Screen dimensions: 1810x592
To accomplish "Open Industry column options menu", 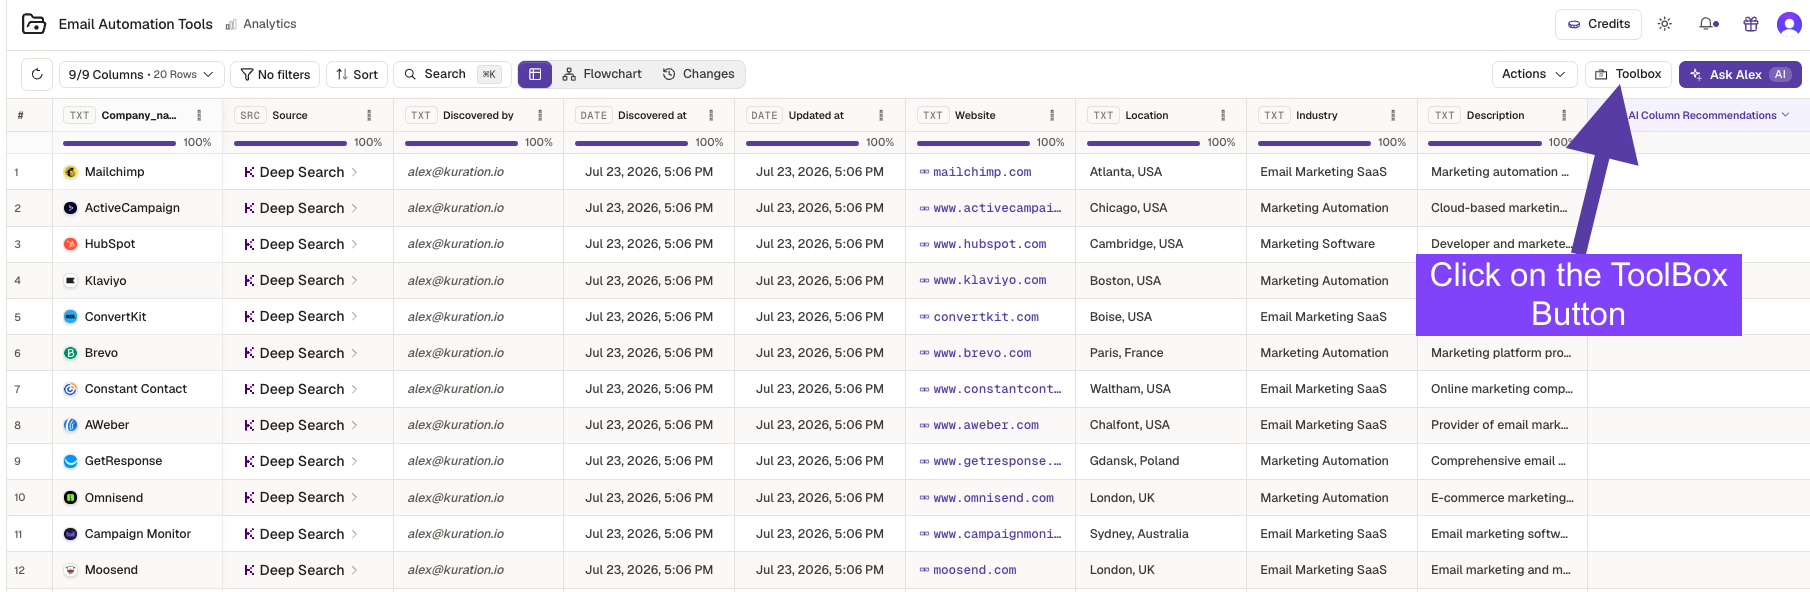I will [1393, 115].
